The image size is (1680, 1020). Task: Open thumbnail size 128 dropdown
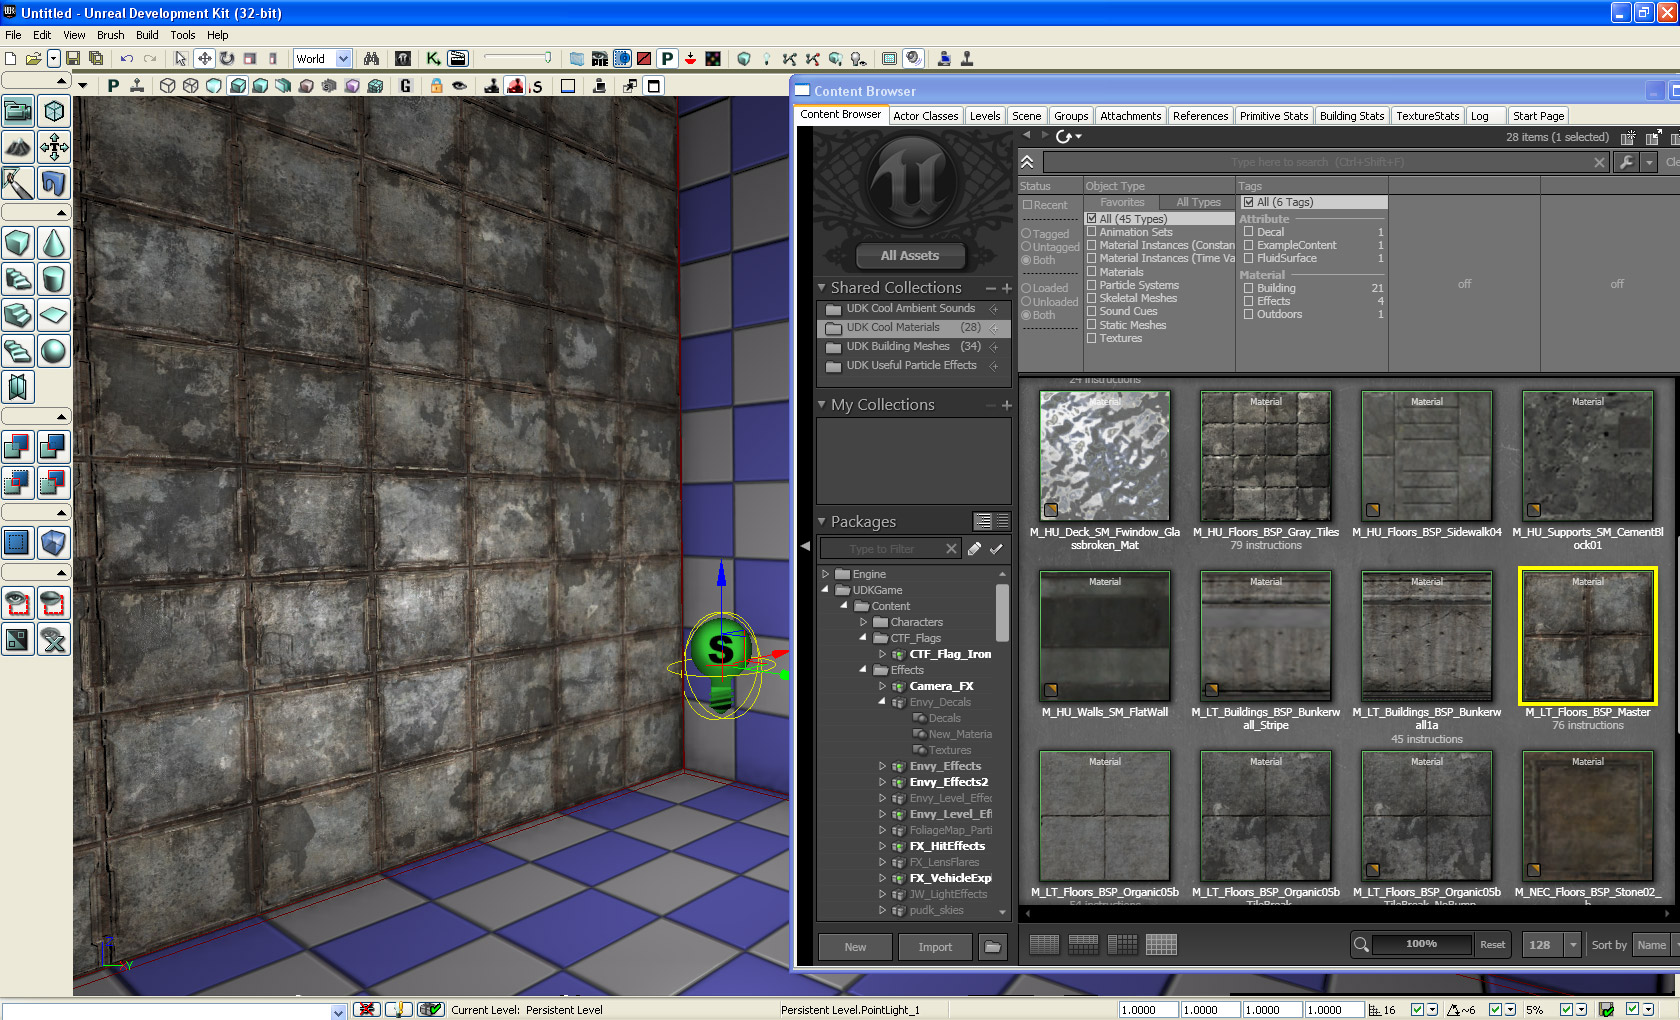1573,945
